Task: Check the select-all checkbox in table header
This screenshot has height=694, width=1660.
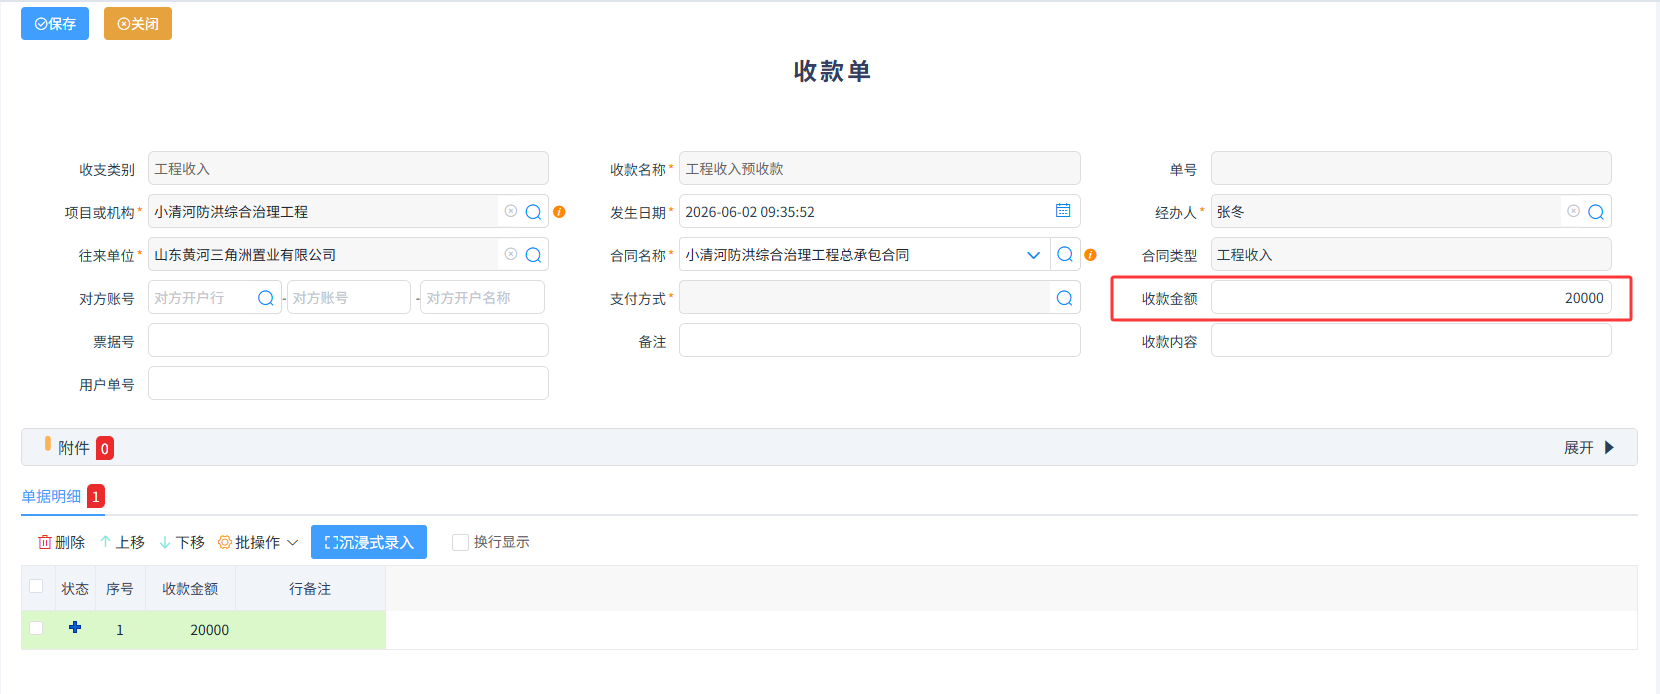Action: pyautogui.click(x=36, y=586)
